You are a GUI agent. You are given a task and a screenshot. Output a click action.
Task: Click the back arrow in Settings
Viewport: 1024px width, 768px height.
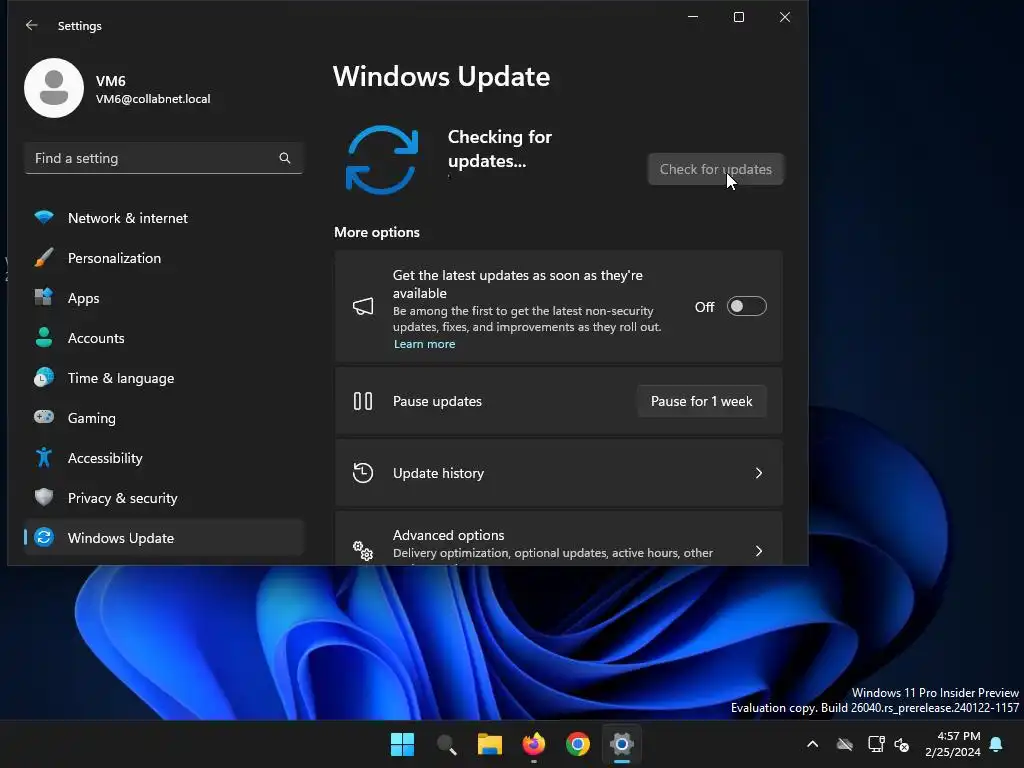(x=31, y=25)
